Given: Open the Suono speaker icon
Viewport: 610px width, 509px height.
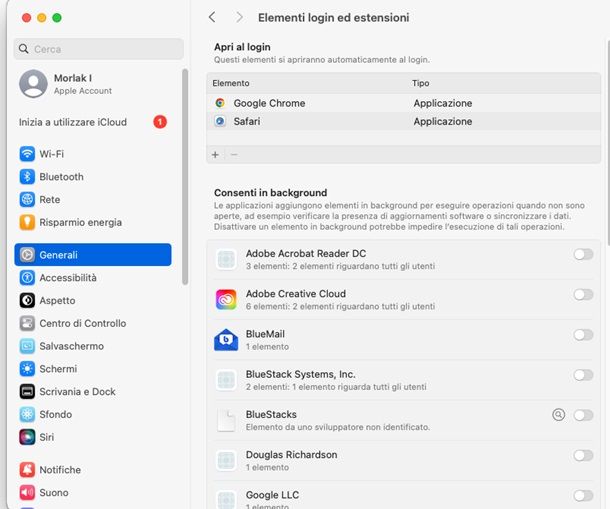Looking at the screenshot, I should point(27,492).
